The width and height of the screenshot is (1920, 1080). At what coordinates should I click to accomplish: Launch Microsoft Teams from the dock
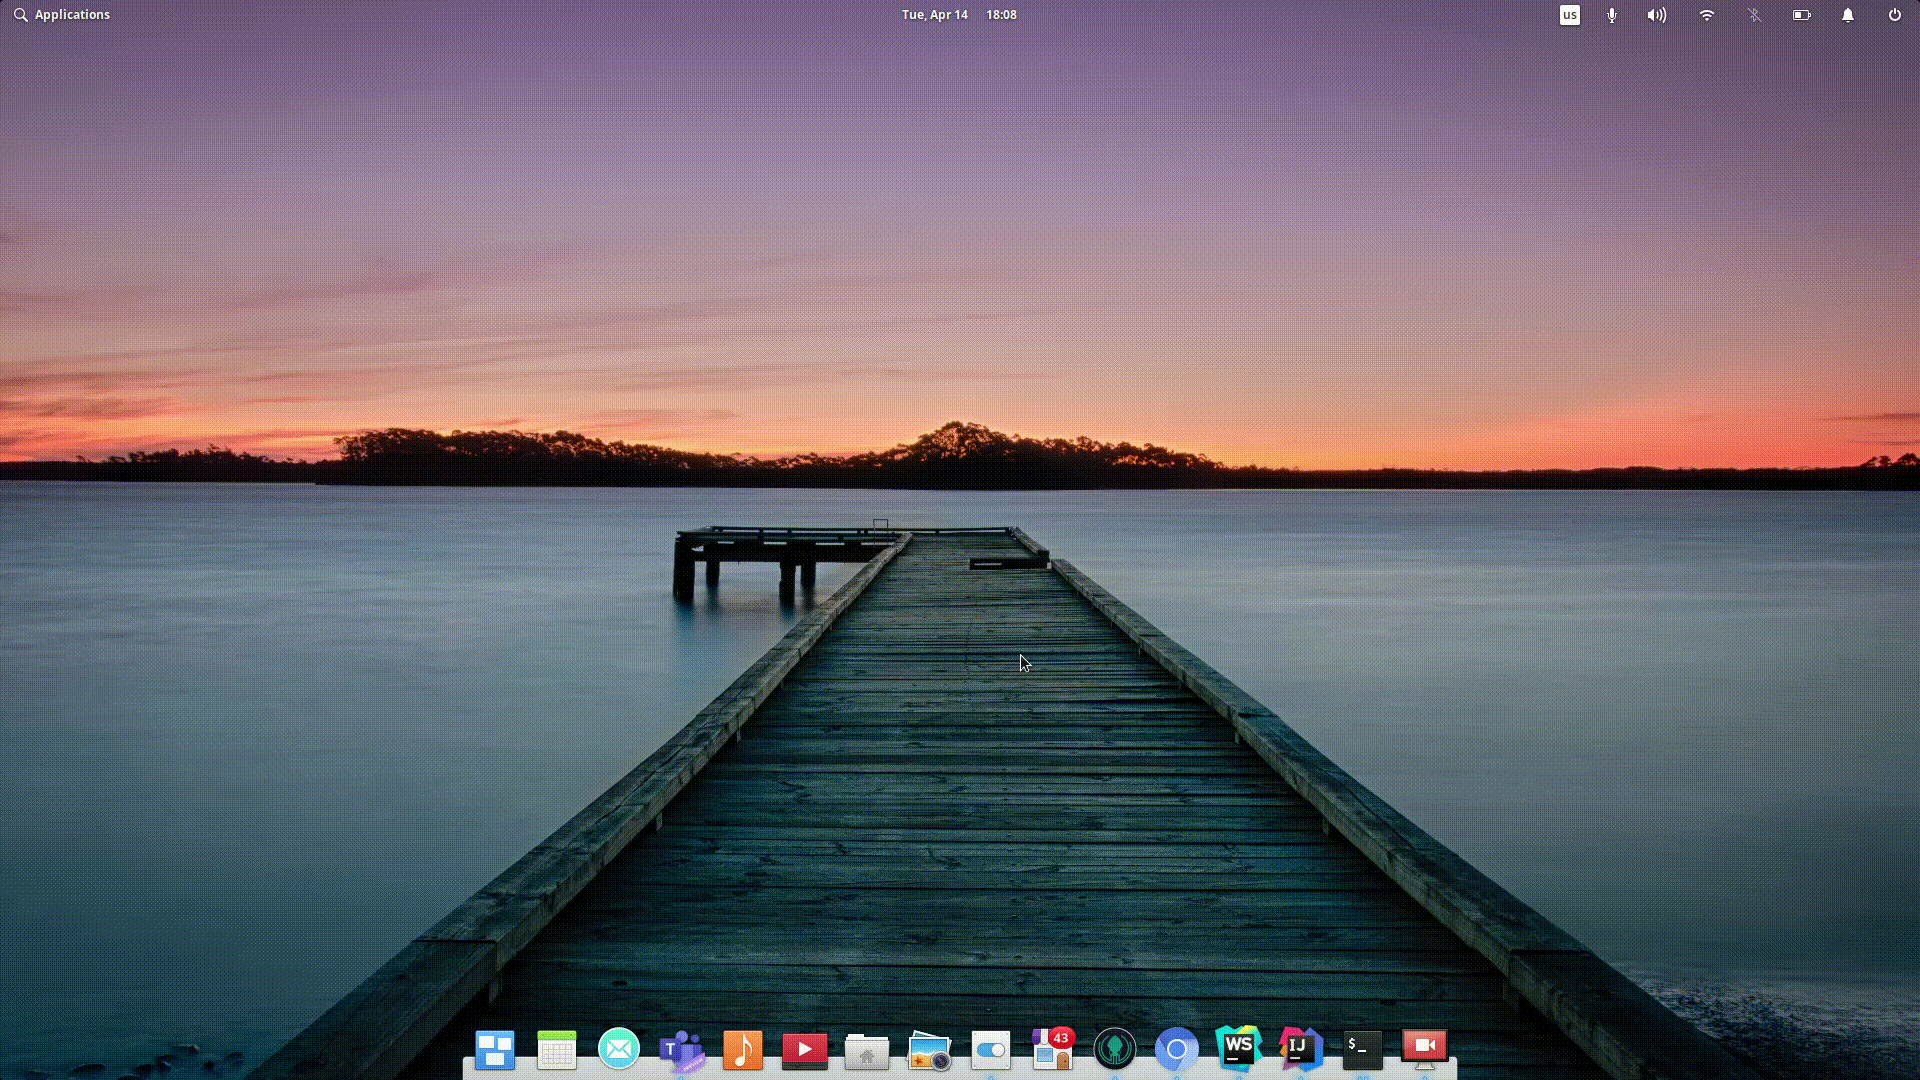click(x=681, y=1050)
